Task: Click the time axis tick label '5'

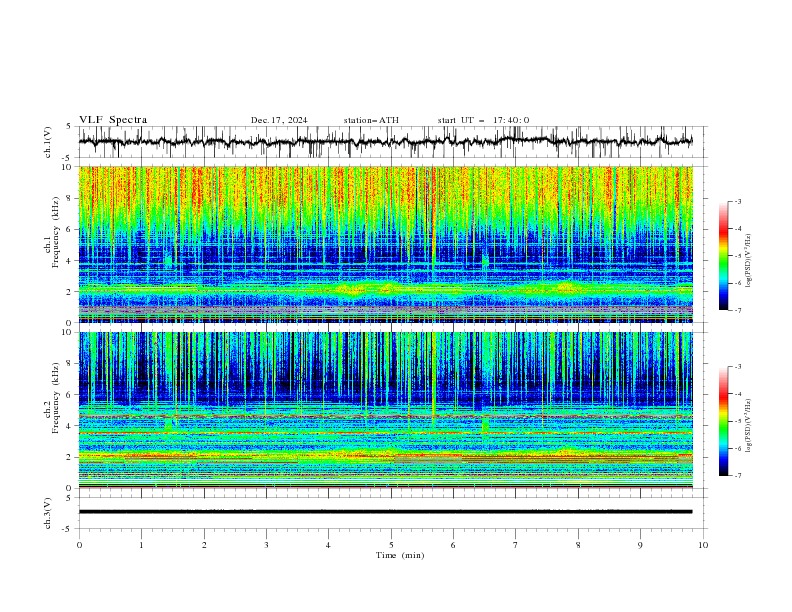Action: point(391,545)
